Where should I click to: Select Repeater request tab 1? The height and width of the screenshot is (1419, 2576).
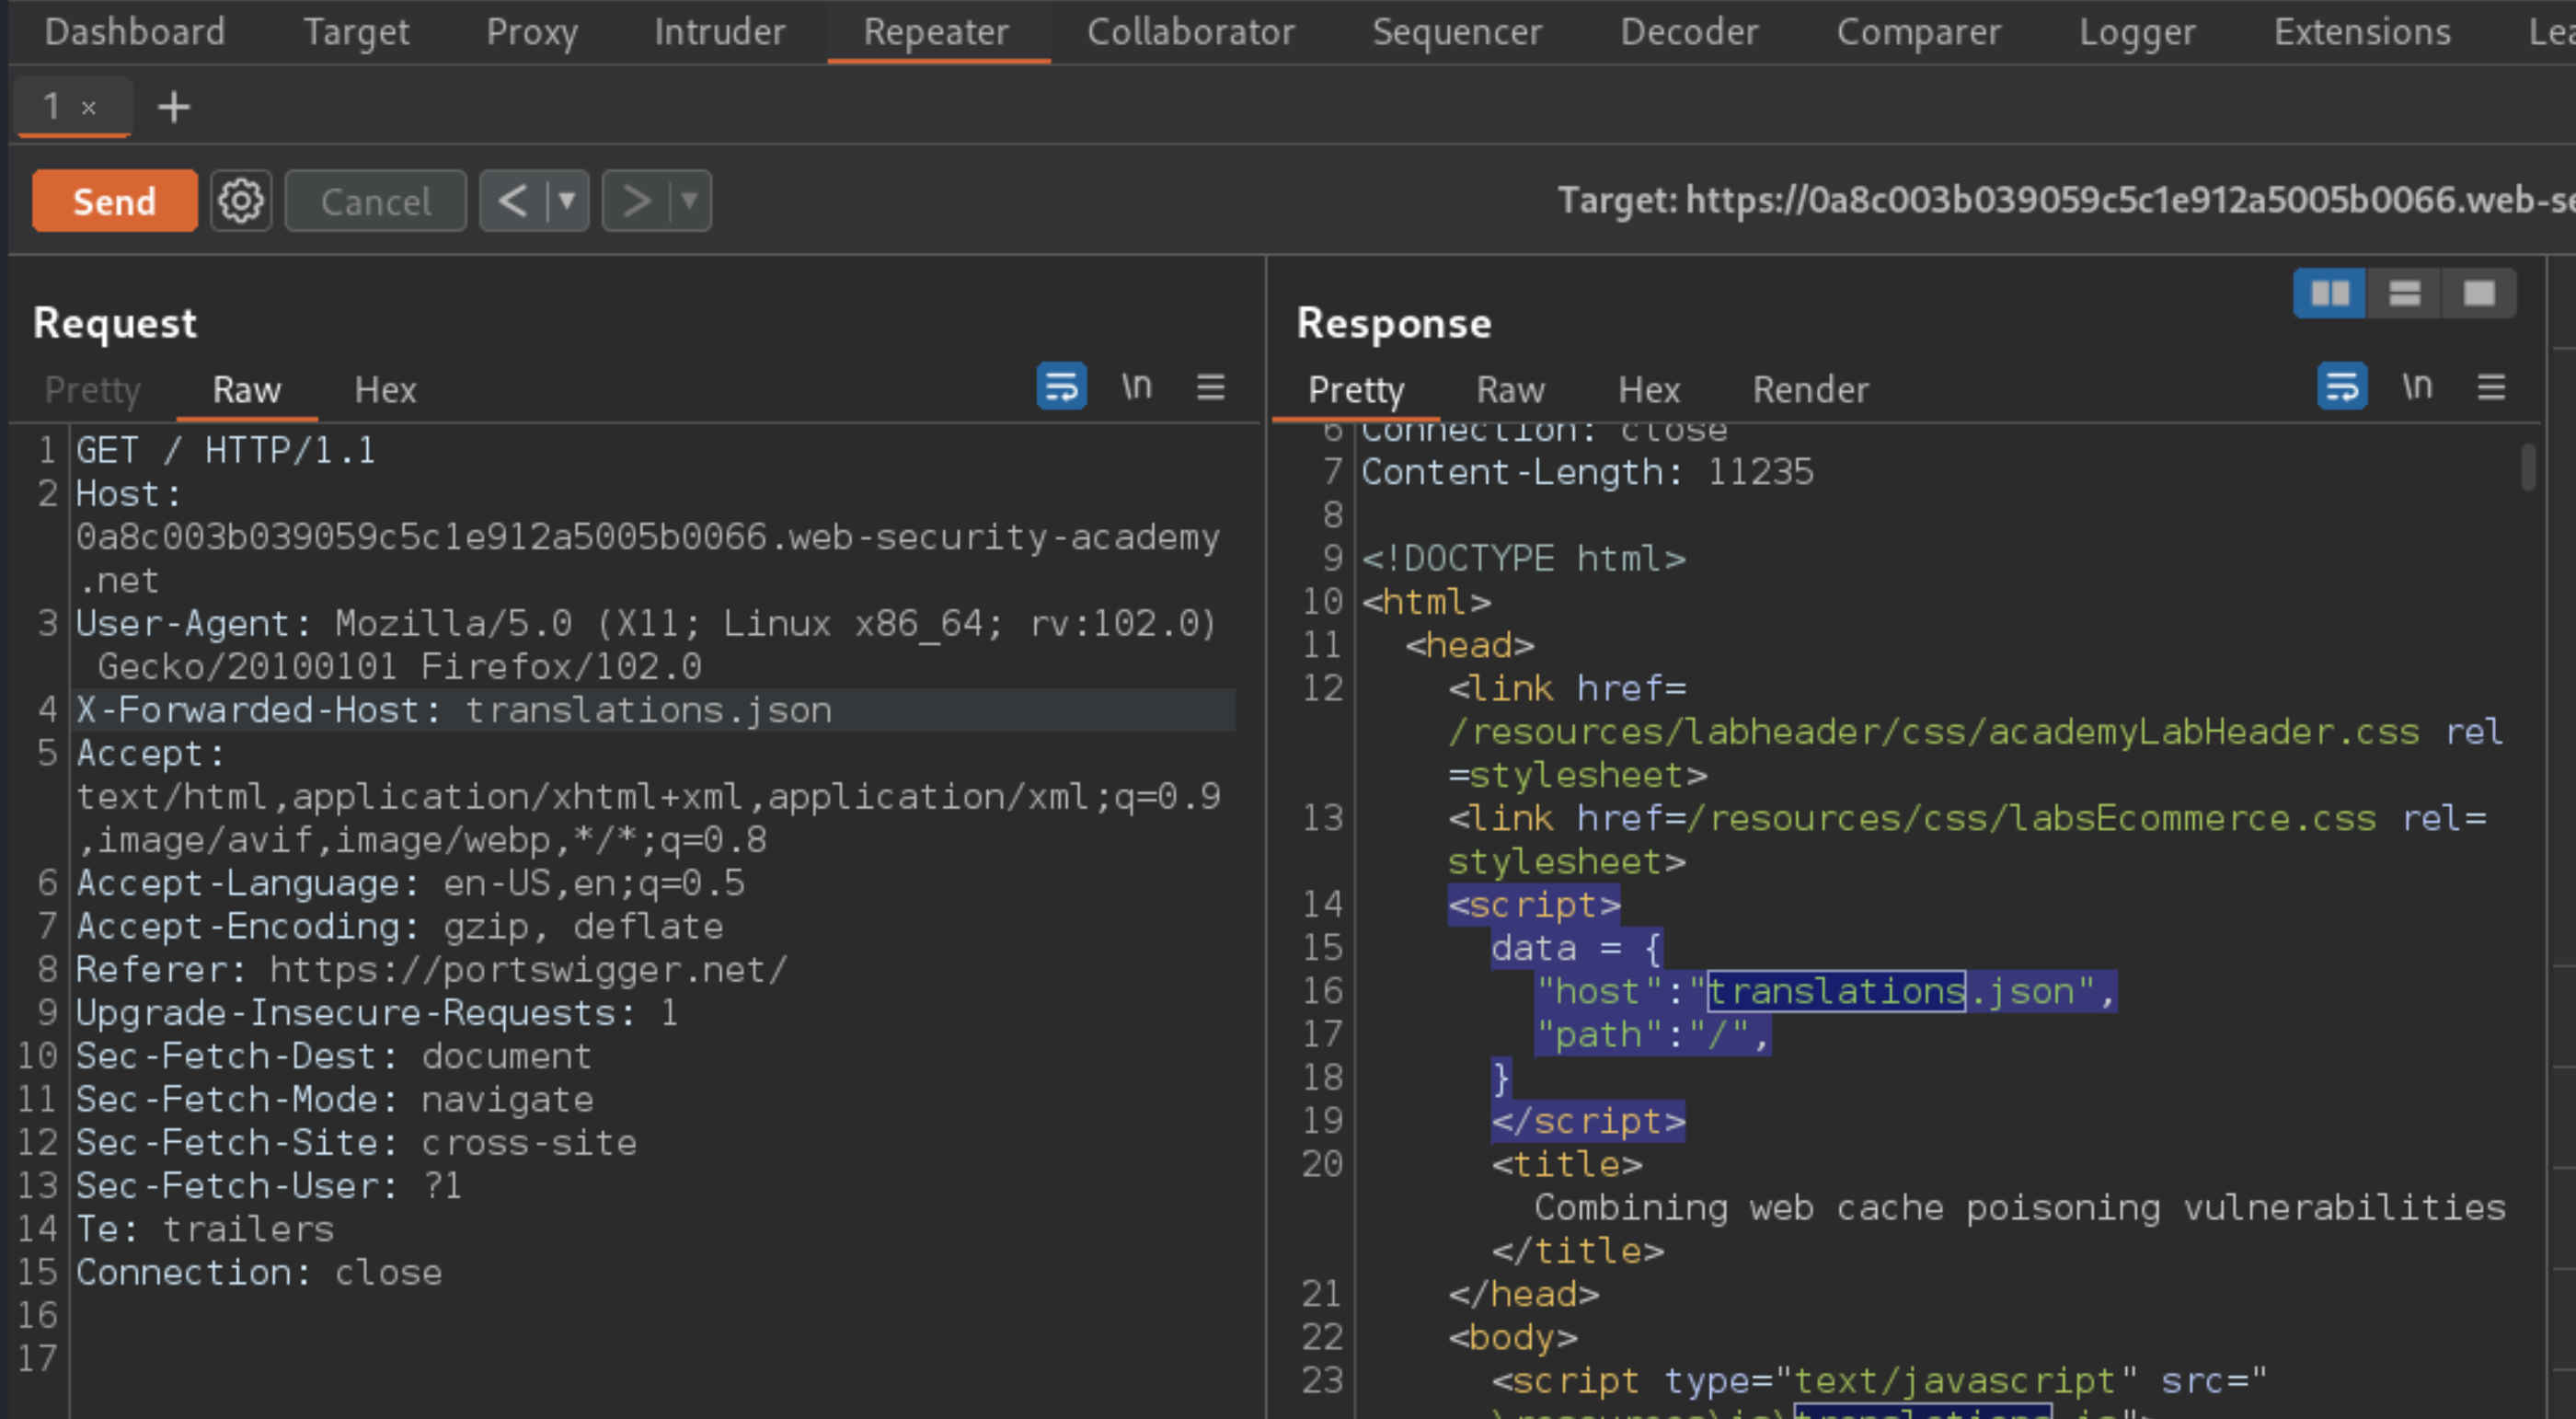(x=52, y=106)
